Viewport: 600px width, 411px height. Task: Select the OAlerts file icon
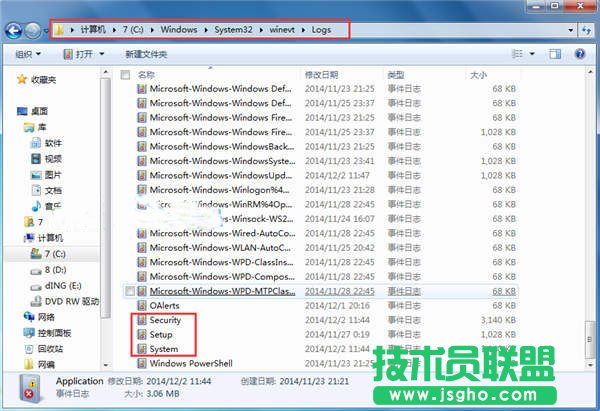142,305
